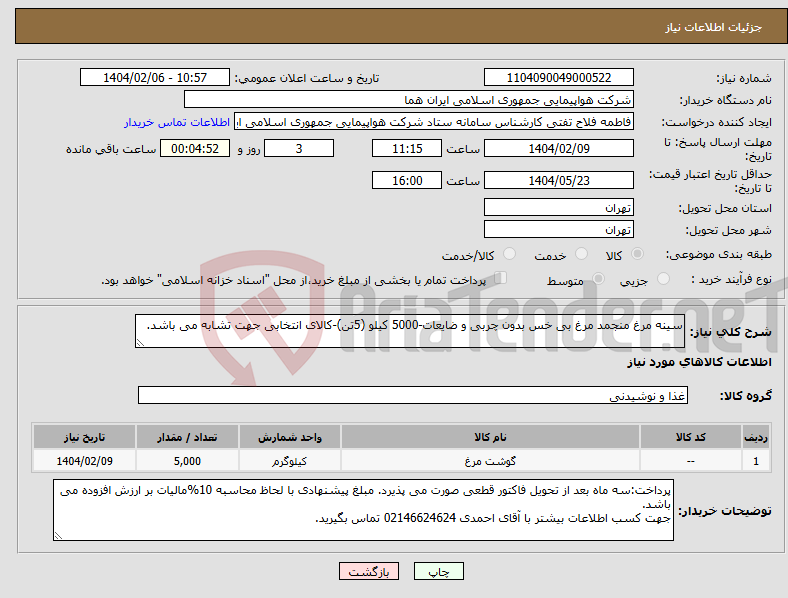Image resolution: width=788 pixels, height=598 pixels.
Task: Open the اطلاعات تماس خریدار link
Action: [x=177, y=122]
